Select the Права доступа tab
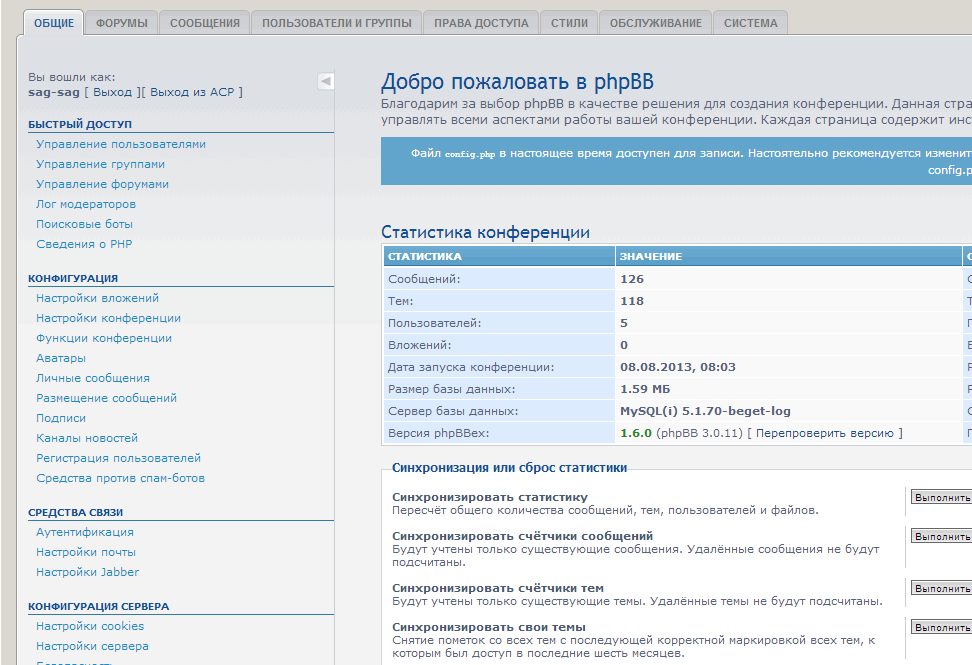The width and height of the screenshot is (972, 665). click(x=481, y=23)
